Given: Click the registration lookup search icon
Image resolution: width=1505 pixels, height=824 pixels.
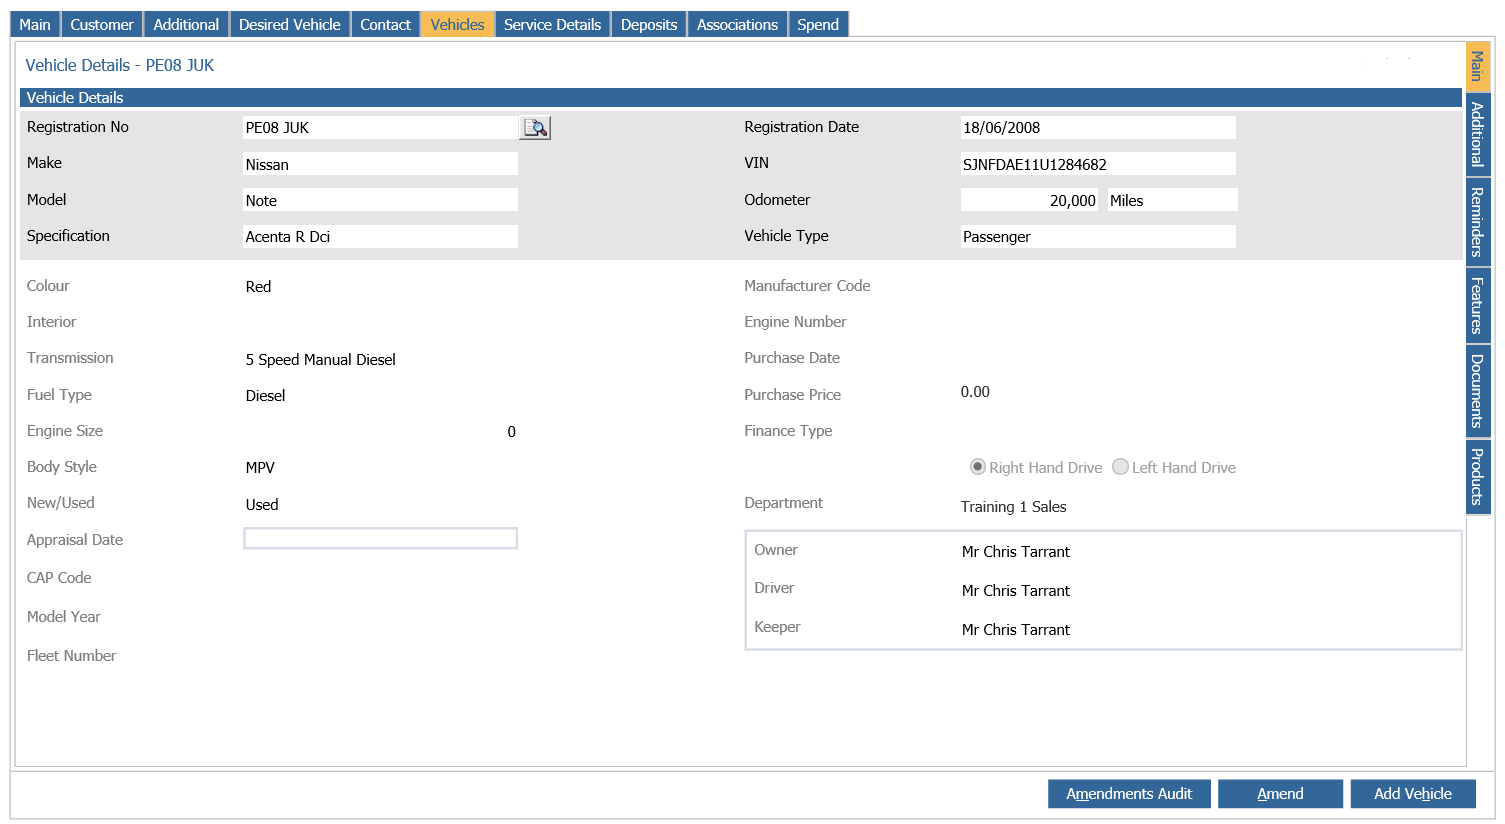Looking at the screenshot, I should click(535, 128).
